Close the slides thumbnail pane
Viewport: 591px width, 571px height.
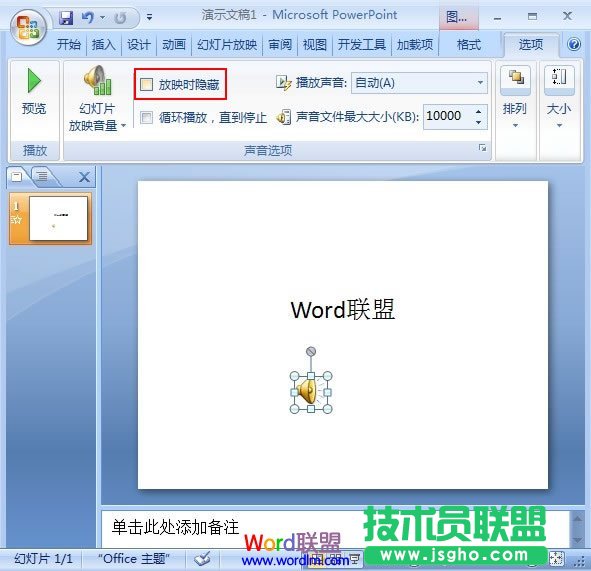tap(84, 177)
